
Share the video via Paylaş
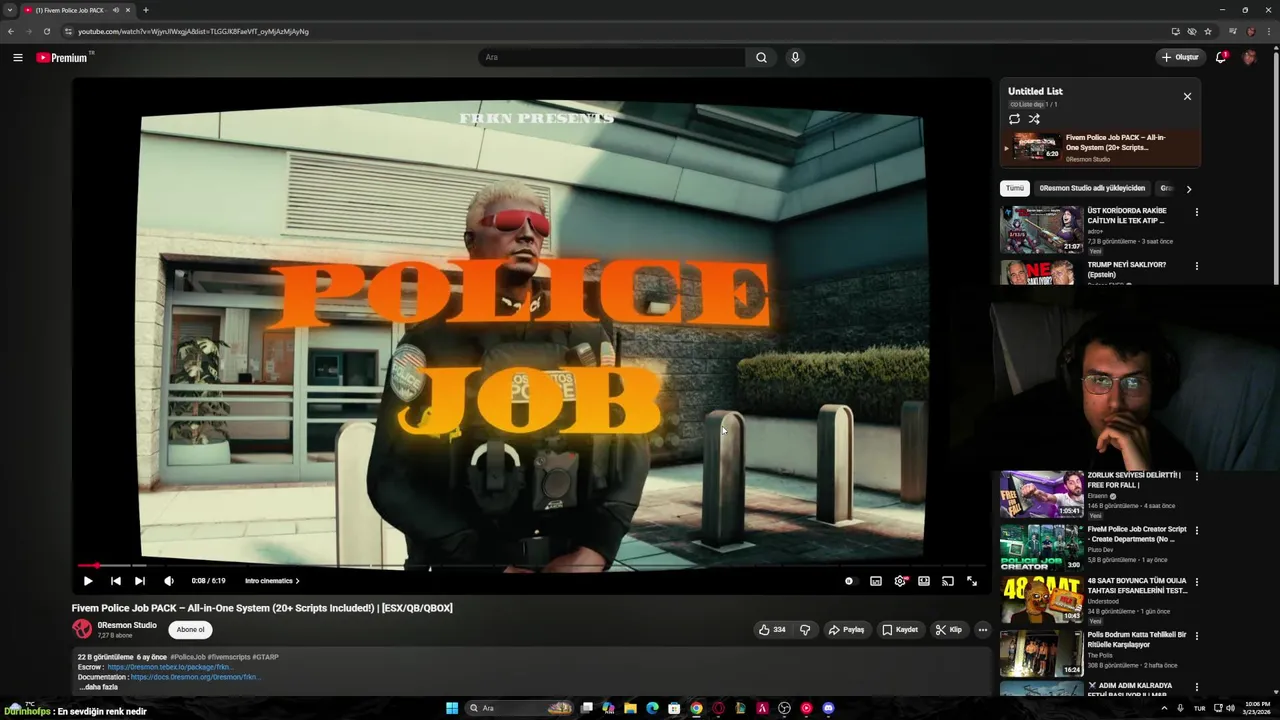(846, 630)
